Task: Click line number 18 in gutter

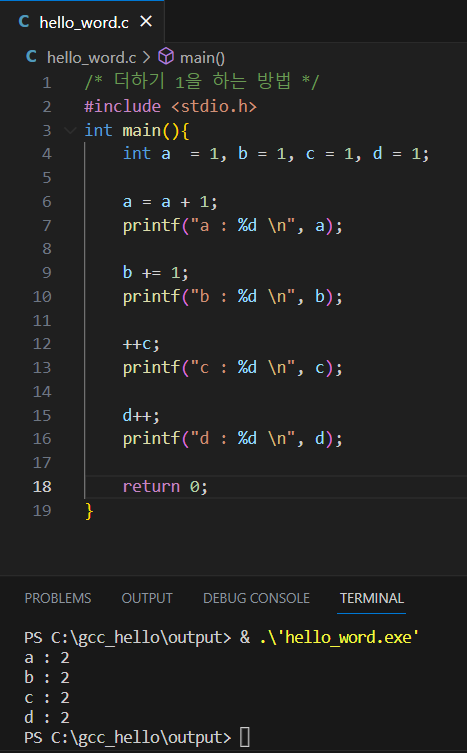Action: tap(42, 486)
